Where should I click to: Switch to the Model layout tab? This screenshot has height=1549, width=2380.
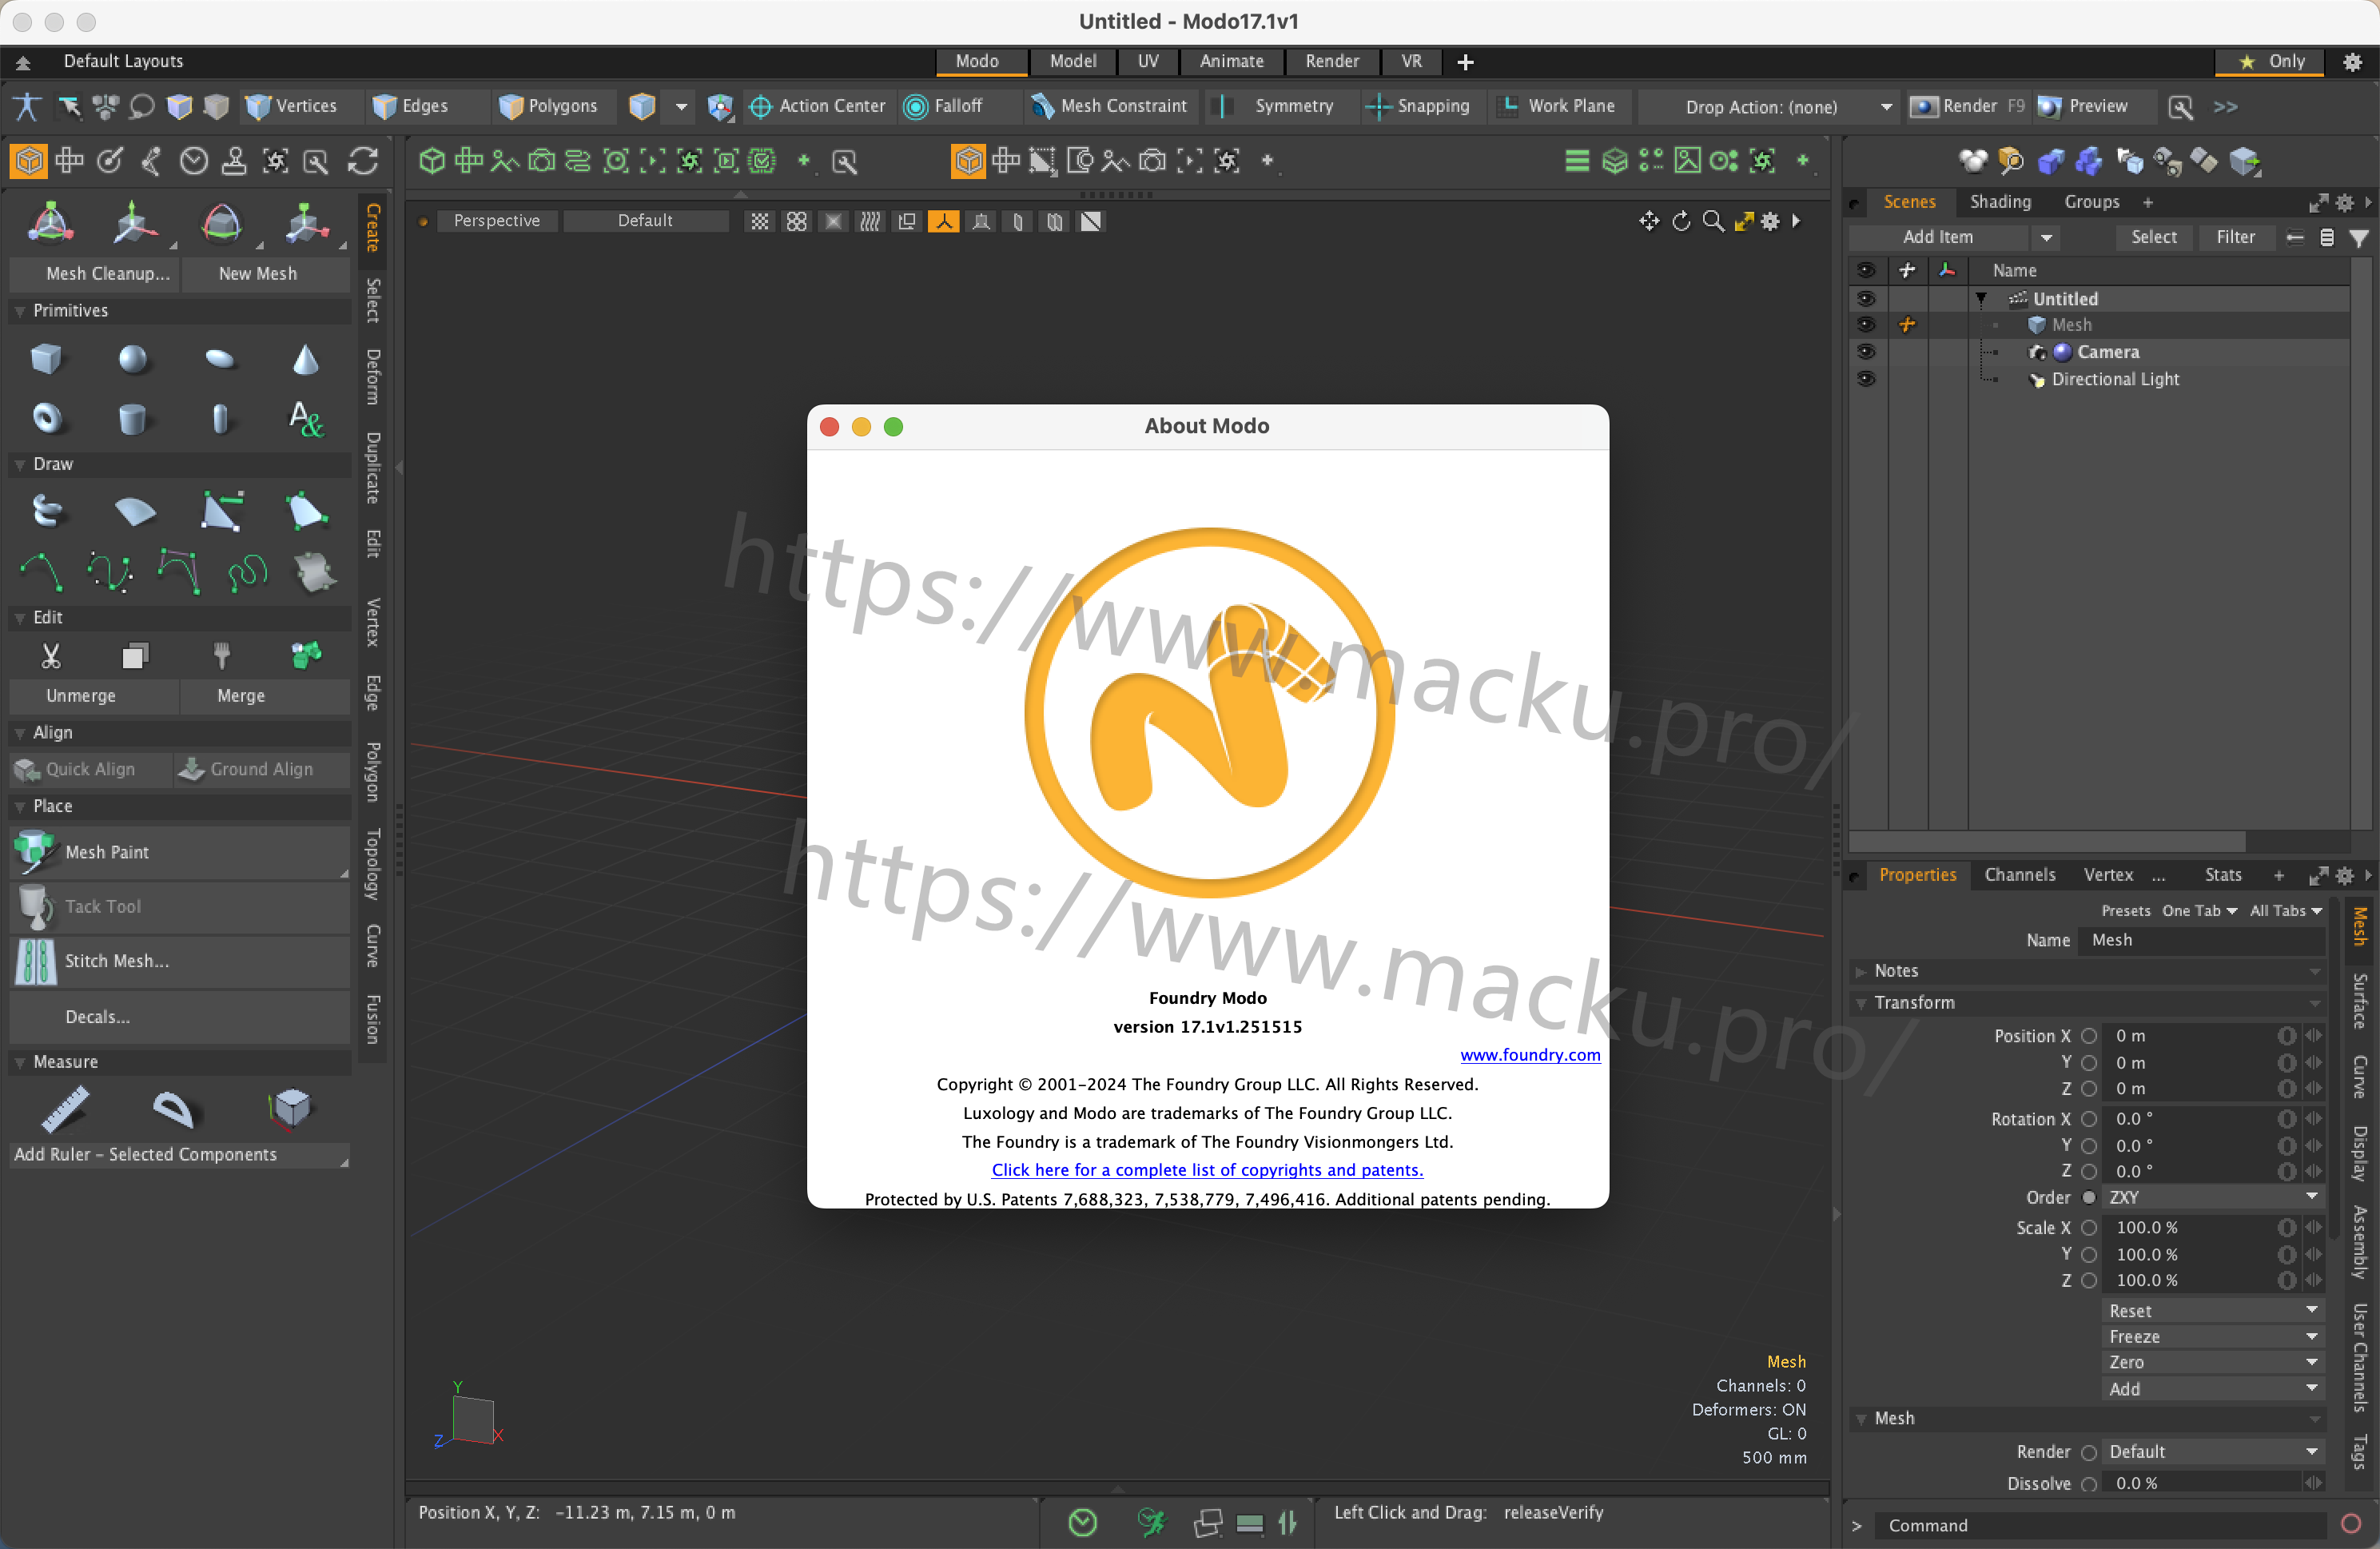[1073, 61]
